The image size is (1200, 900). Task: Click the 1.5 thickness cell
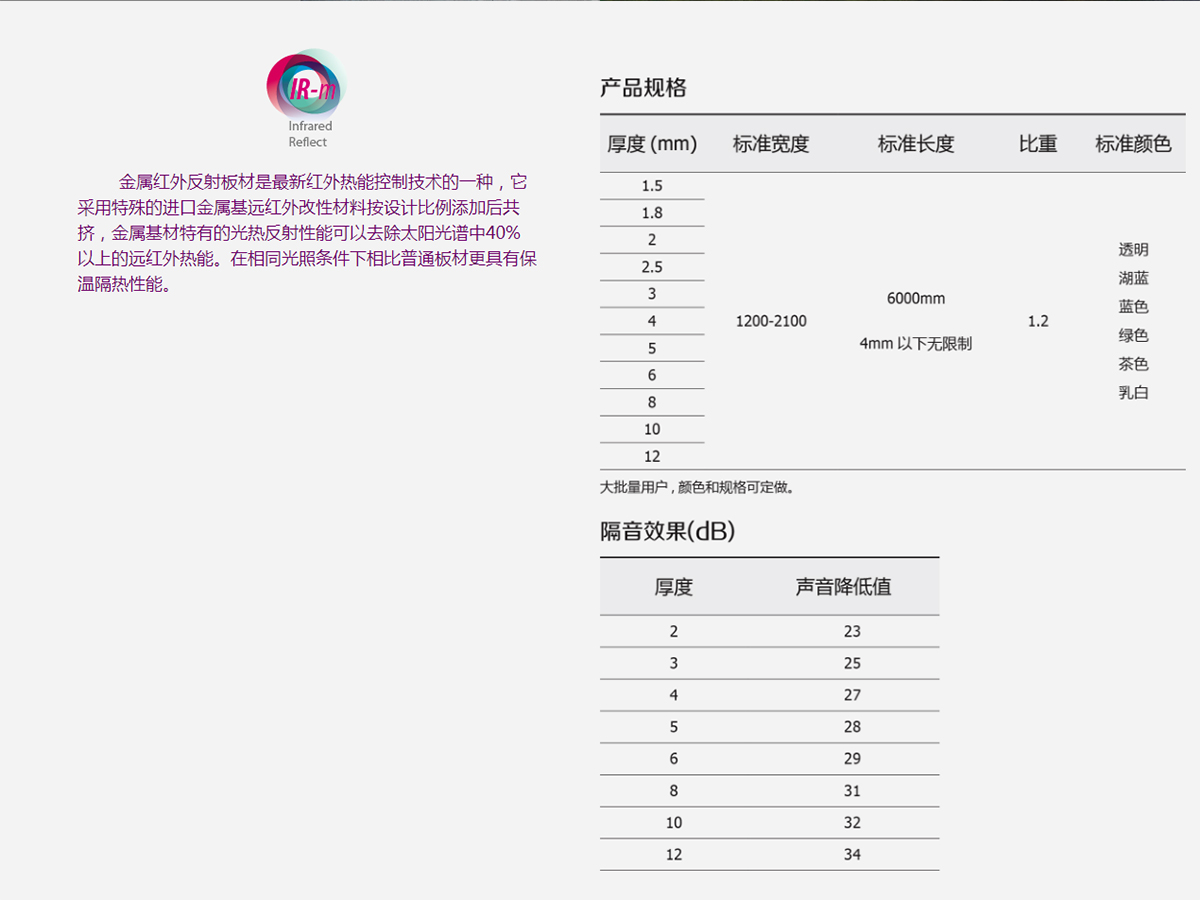point(652,186)
